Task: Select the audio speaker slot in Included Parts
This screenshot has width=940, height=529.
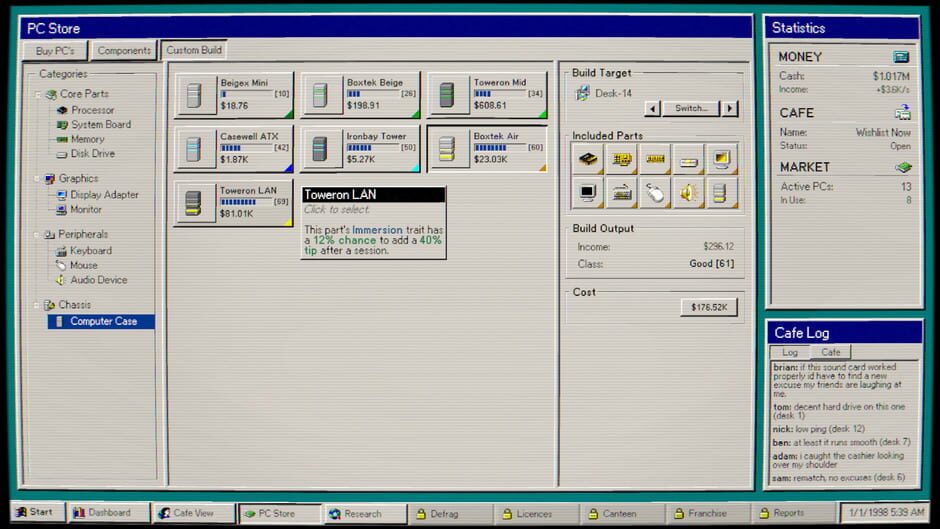Action: click(x=688, y=193)
